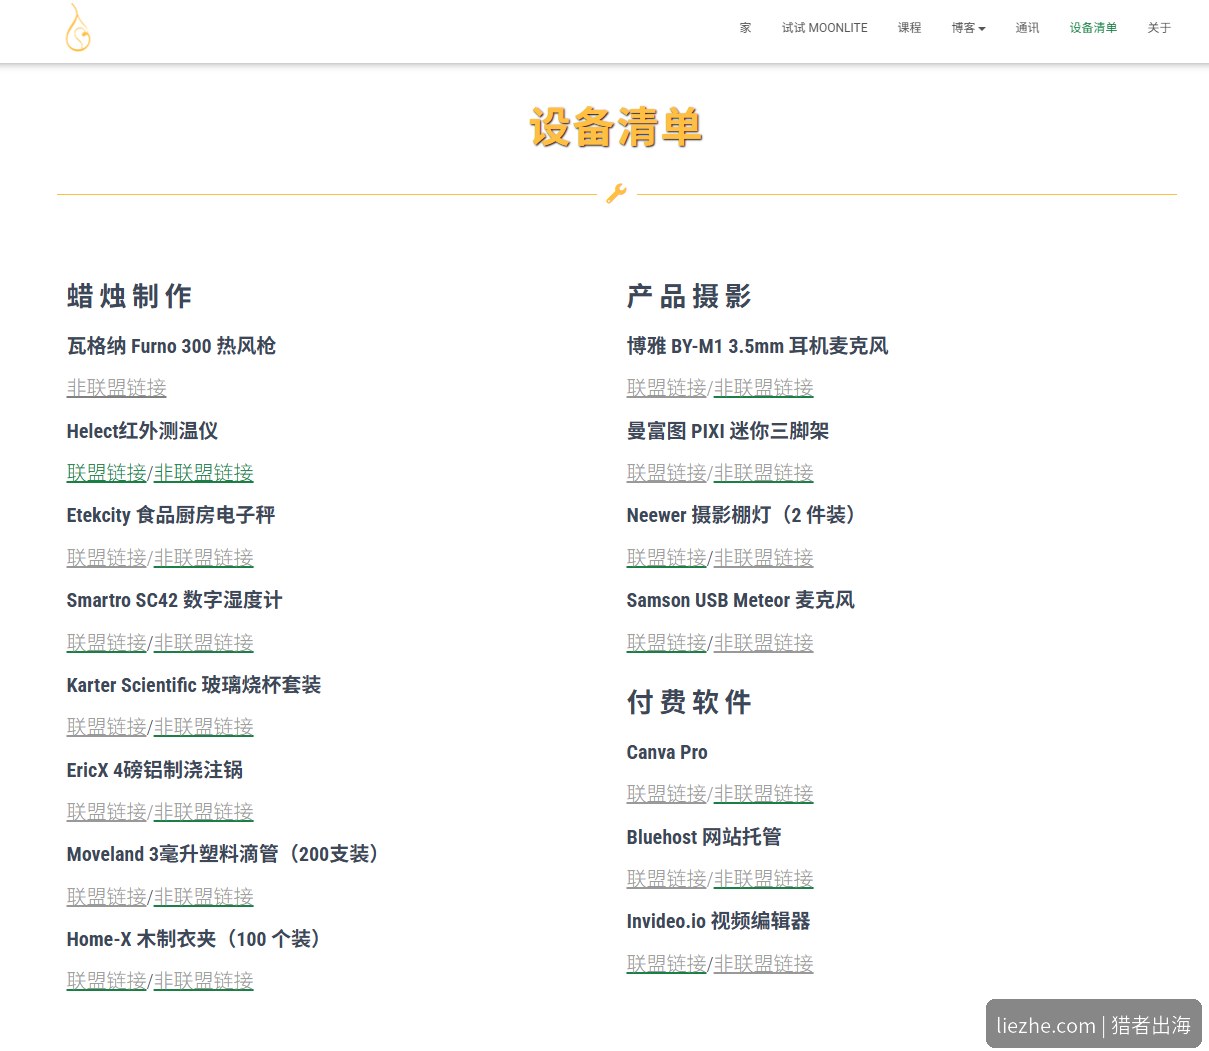Click the Canva Pro item name
Viewport: 1209px width, 1051px height.
point(667,752)
